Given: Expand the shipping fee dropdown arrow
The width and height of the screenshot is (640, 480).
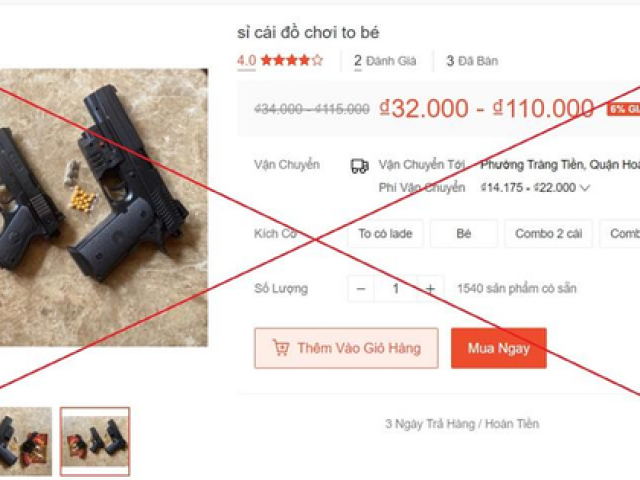Looking at the screenshot, I should [584, 188].
